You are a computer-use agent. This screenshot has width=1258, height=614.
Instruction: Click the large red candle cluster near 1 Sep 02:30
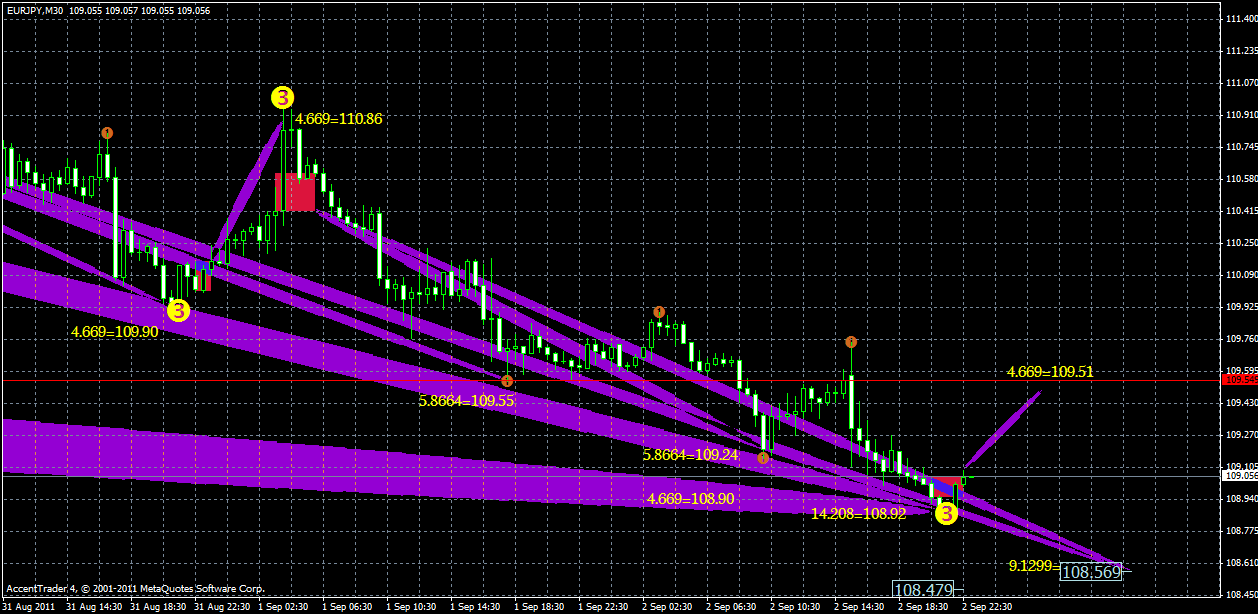(x=295, y=193)
